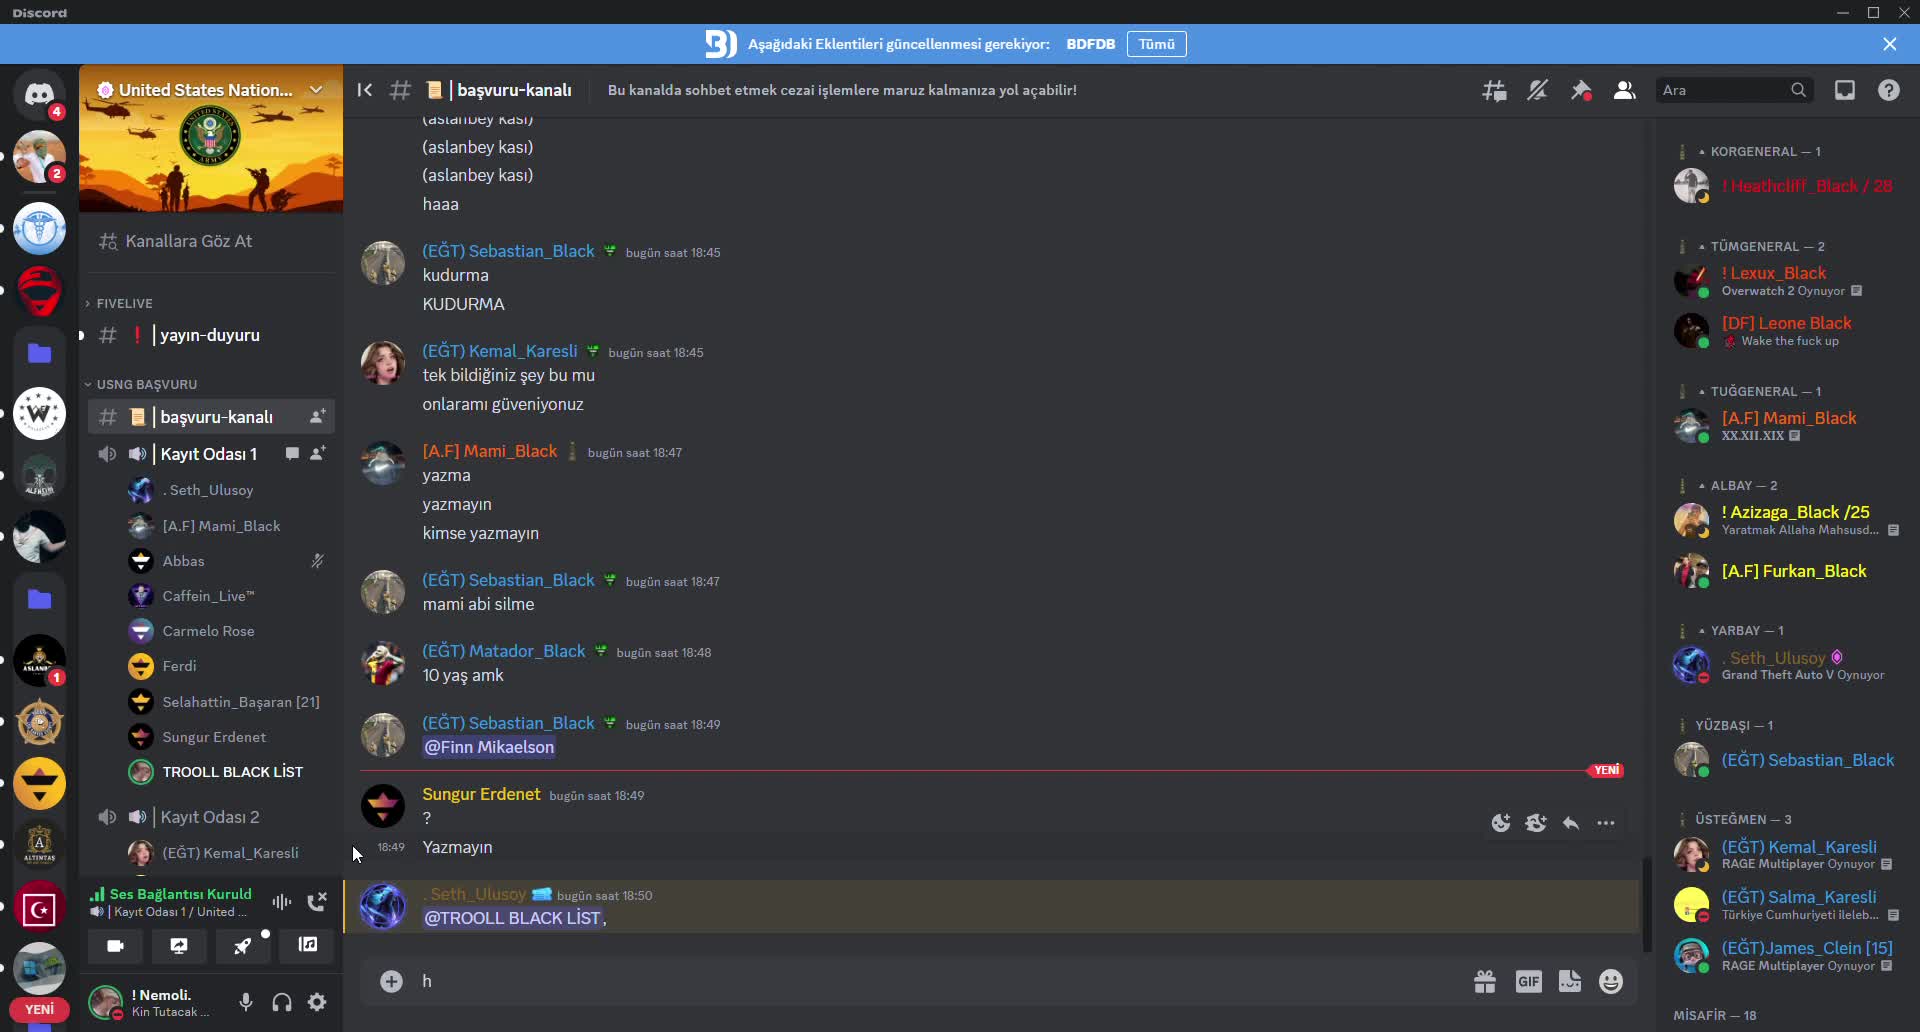
Task: Open the gift Nitro icon
Action: click(x=1485, y=982)
